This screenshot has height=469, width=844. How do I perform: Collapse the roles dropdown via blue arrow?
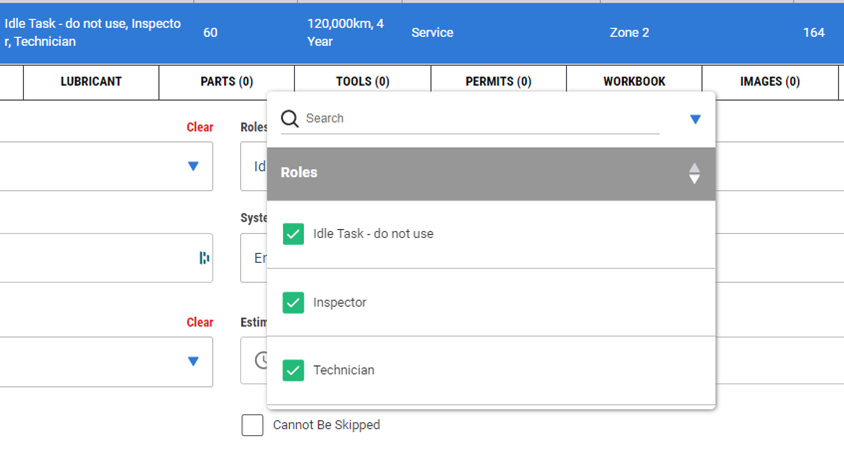[x=695, y=119]
